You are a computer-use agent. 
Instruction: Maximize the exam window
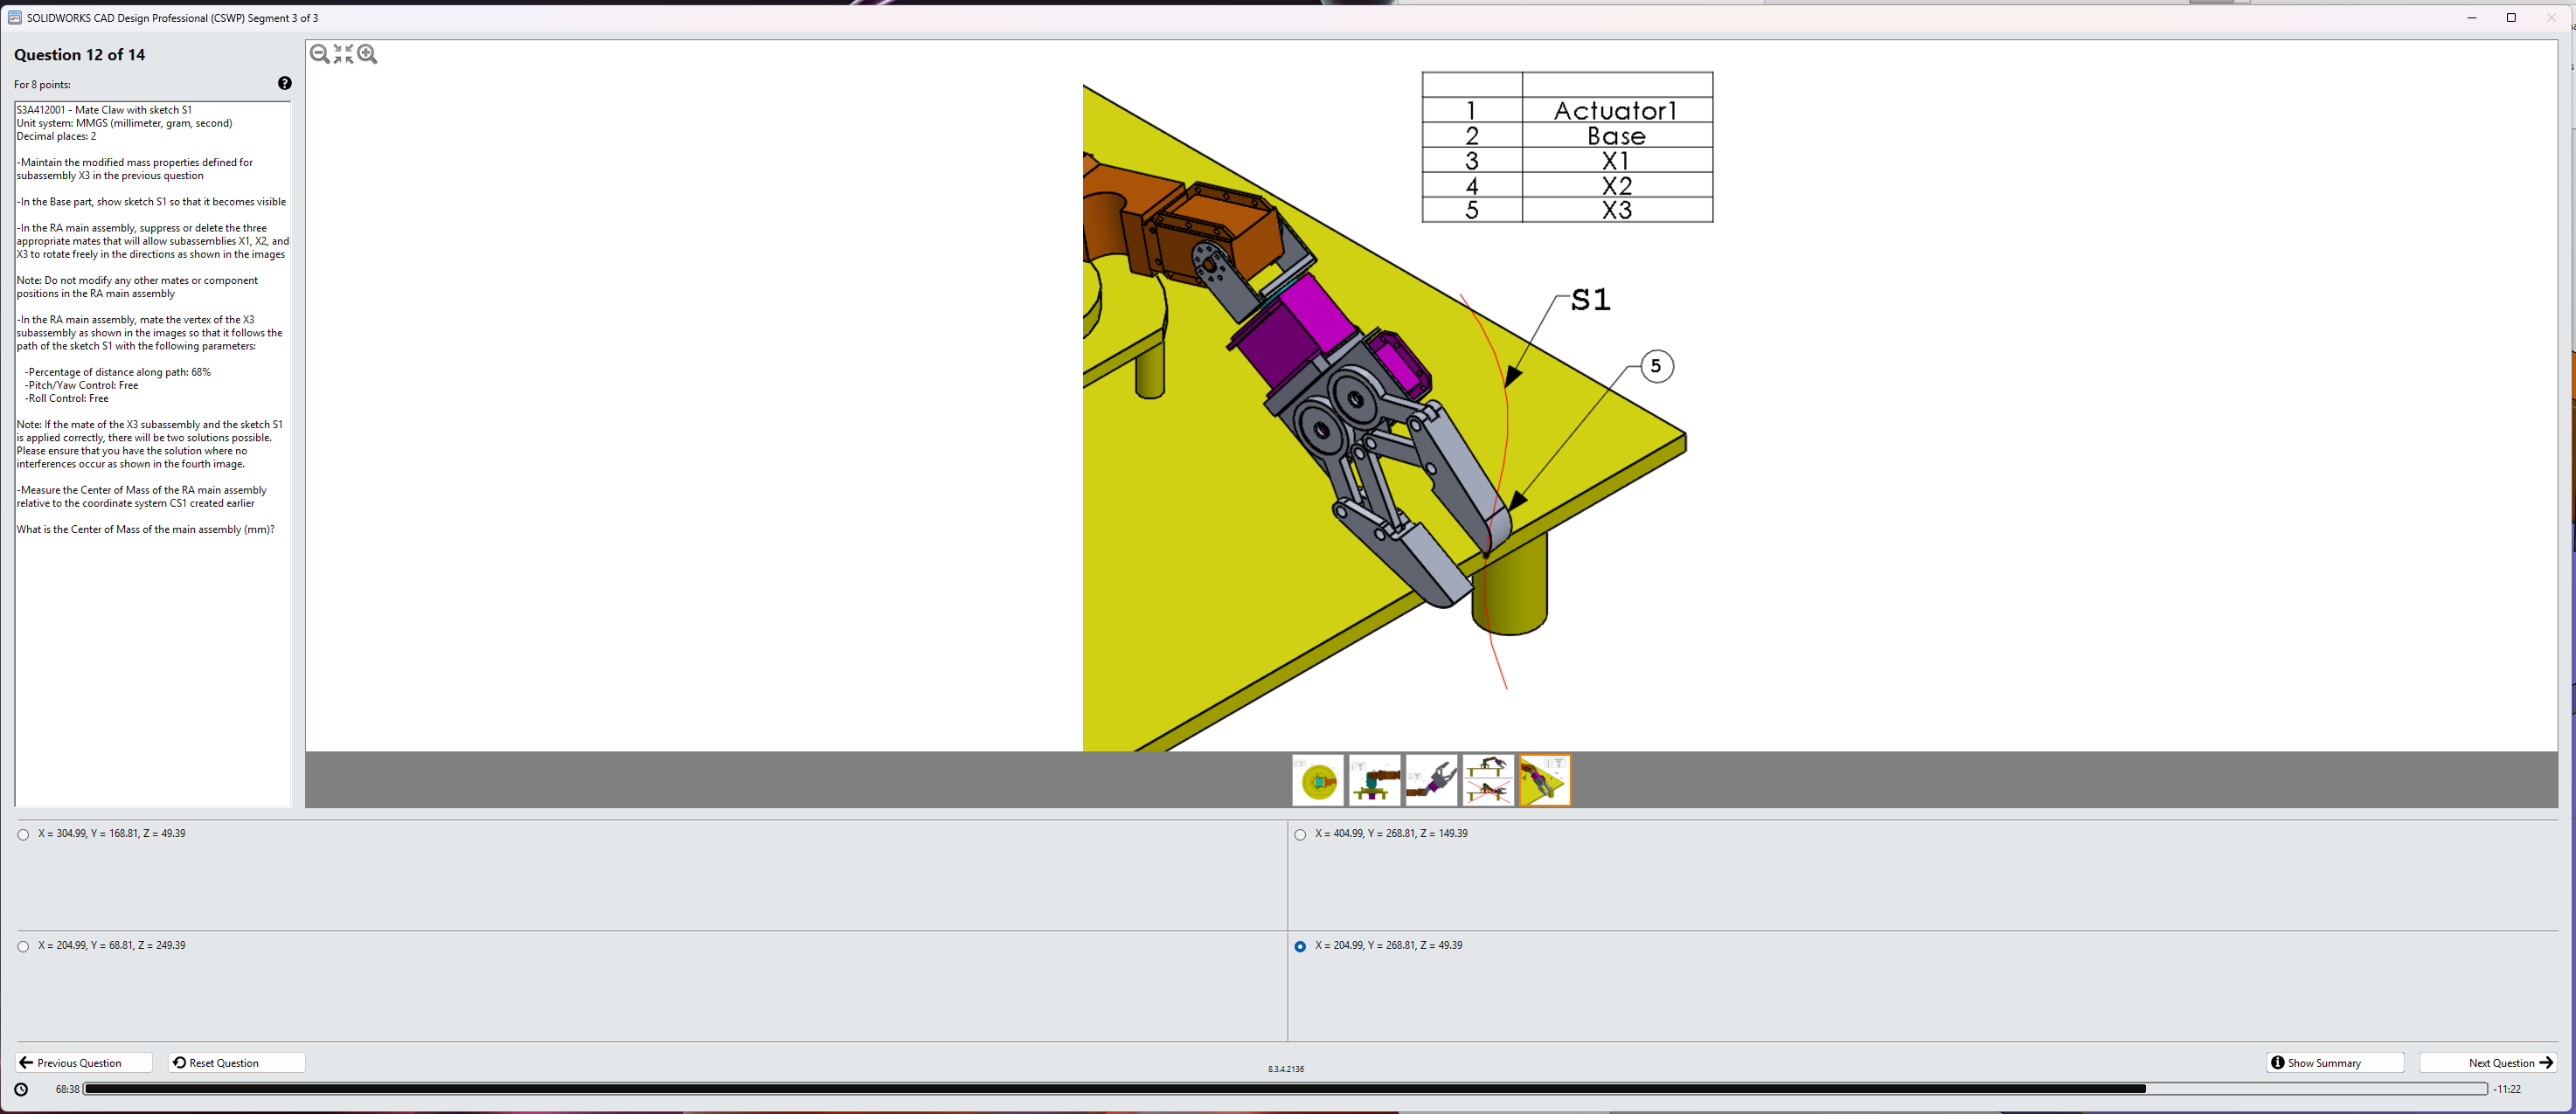(2510, 17)
